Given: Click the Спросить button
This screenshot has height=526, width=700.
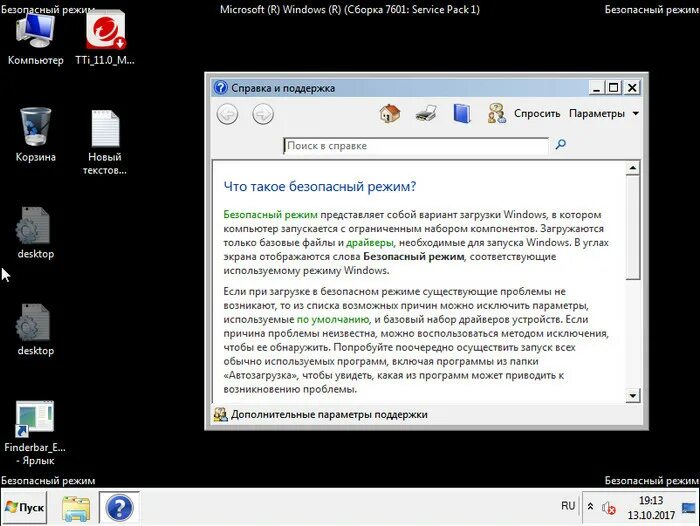Looking at the screenshot, I should pyautogui.click(x=537, y=113).
